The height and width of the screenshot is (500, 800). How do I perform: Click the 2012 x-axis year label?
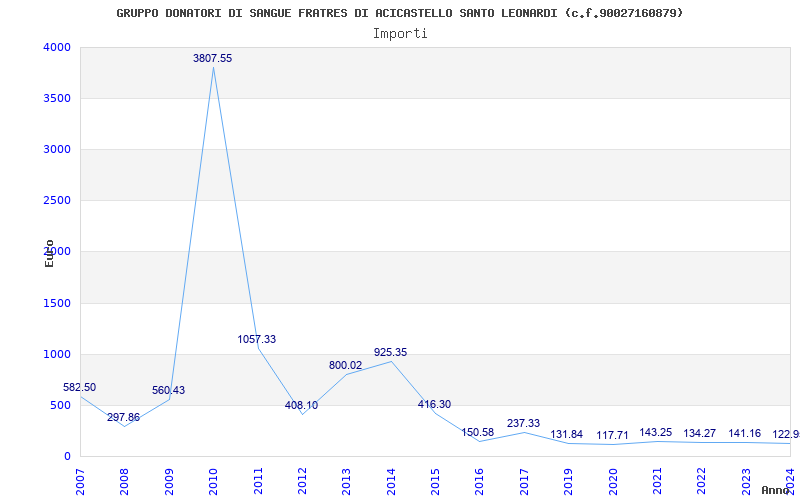[302, 481]
